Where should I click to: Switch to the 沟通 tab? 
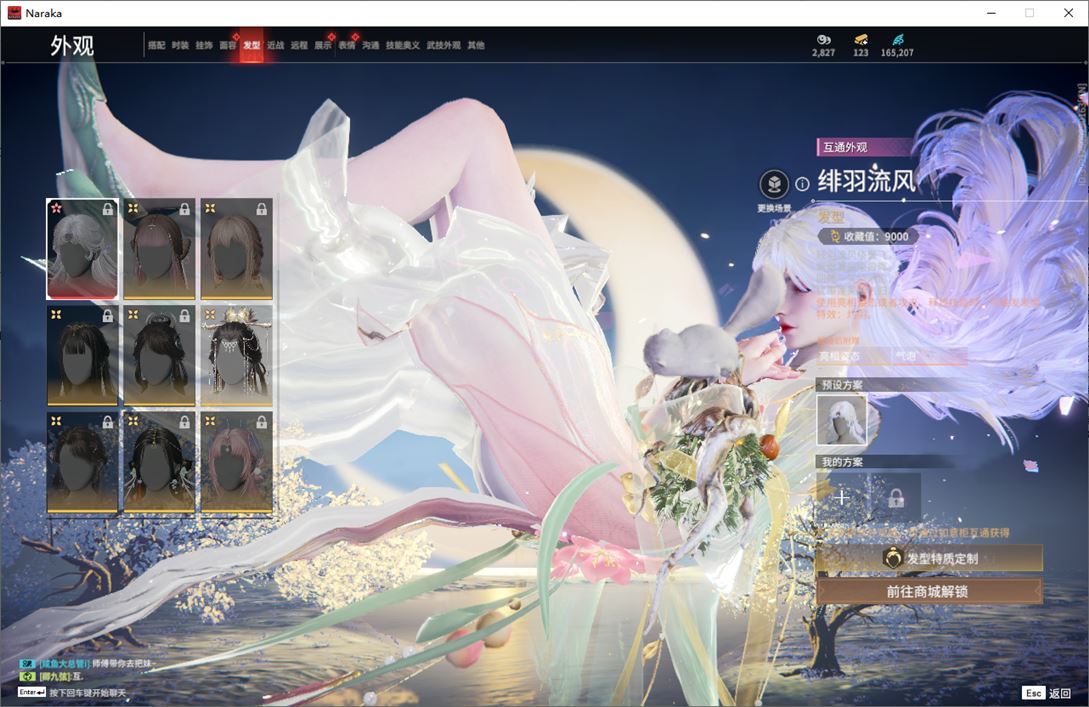pos(371,45)
